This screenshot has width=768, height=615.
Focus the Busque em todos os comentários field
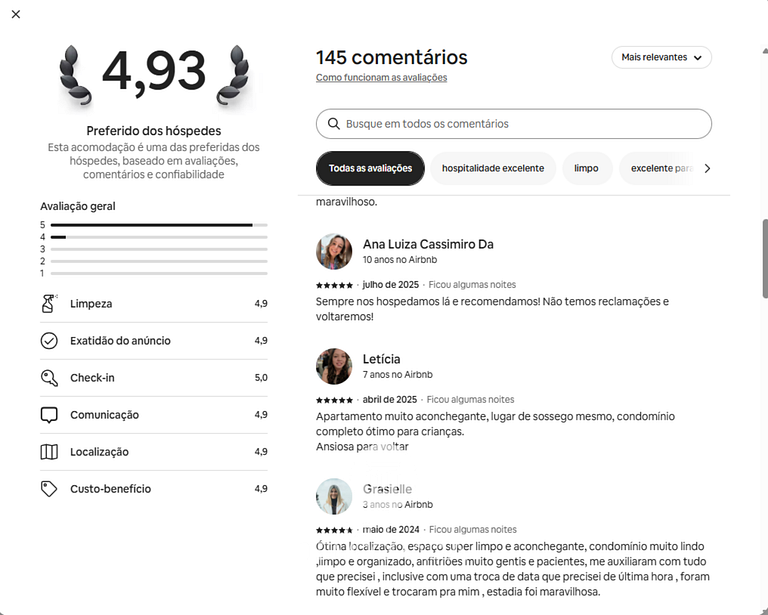(520, 124)
